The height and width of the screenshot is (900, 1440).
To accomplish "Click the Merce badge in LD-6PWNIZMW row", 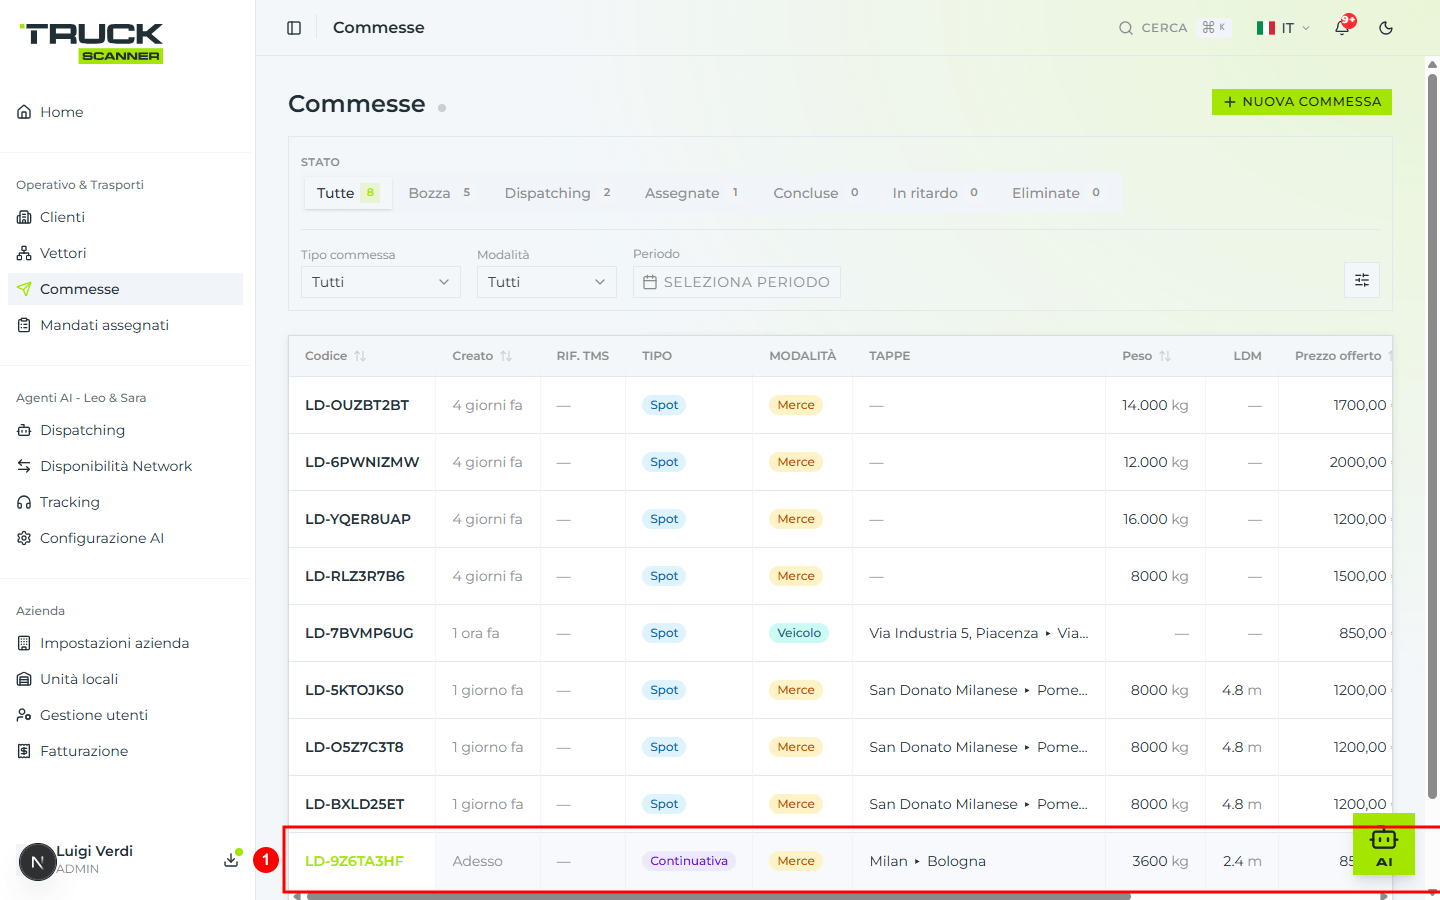I will pos(796,462).
